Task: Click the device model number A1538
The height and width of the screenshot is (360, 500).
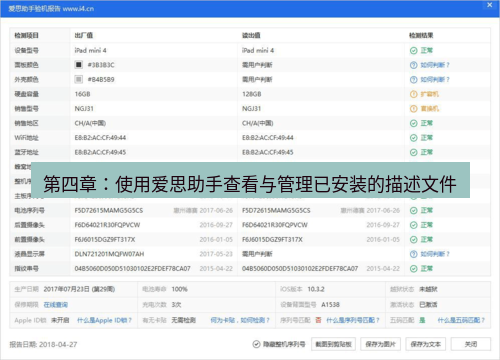Action: pos(330,305)
